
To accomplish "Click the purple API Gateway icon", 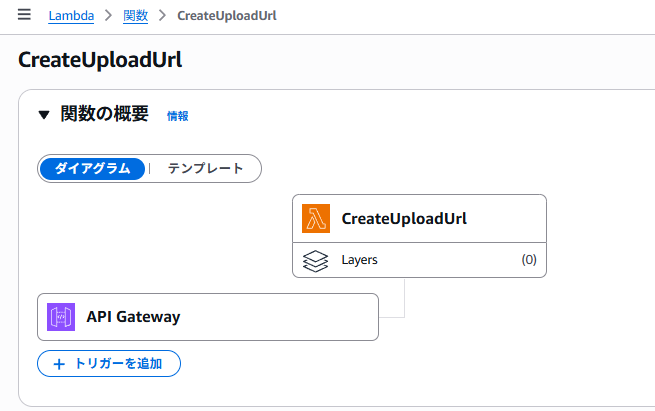I will tap(61, 317).
